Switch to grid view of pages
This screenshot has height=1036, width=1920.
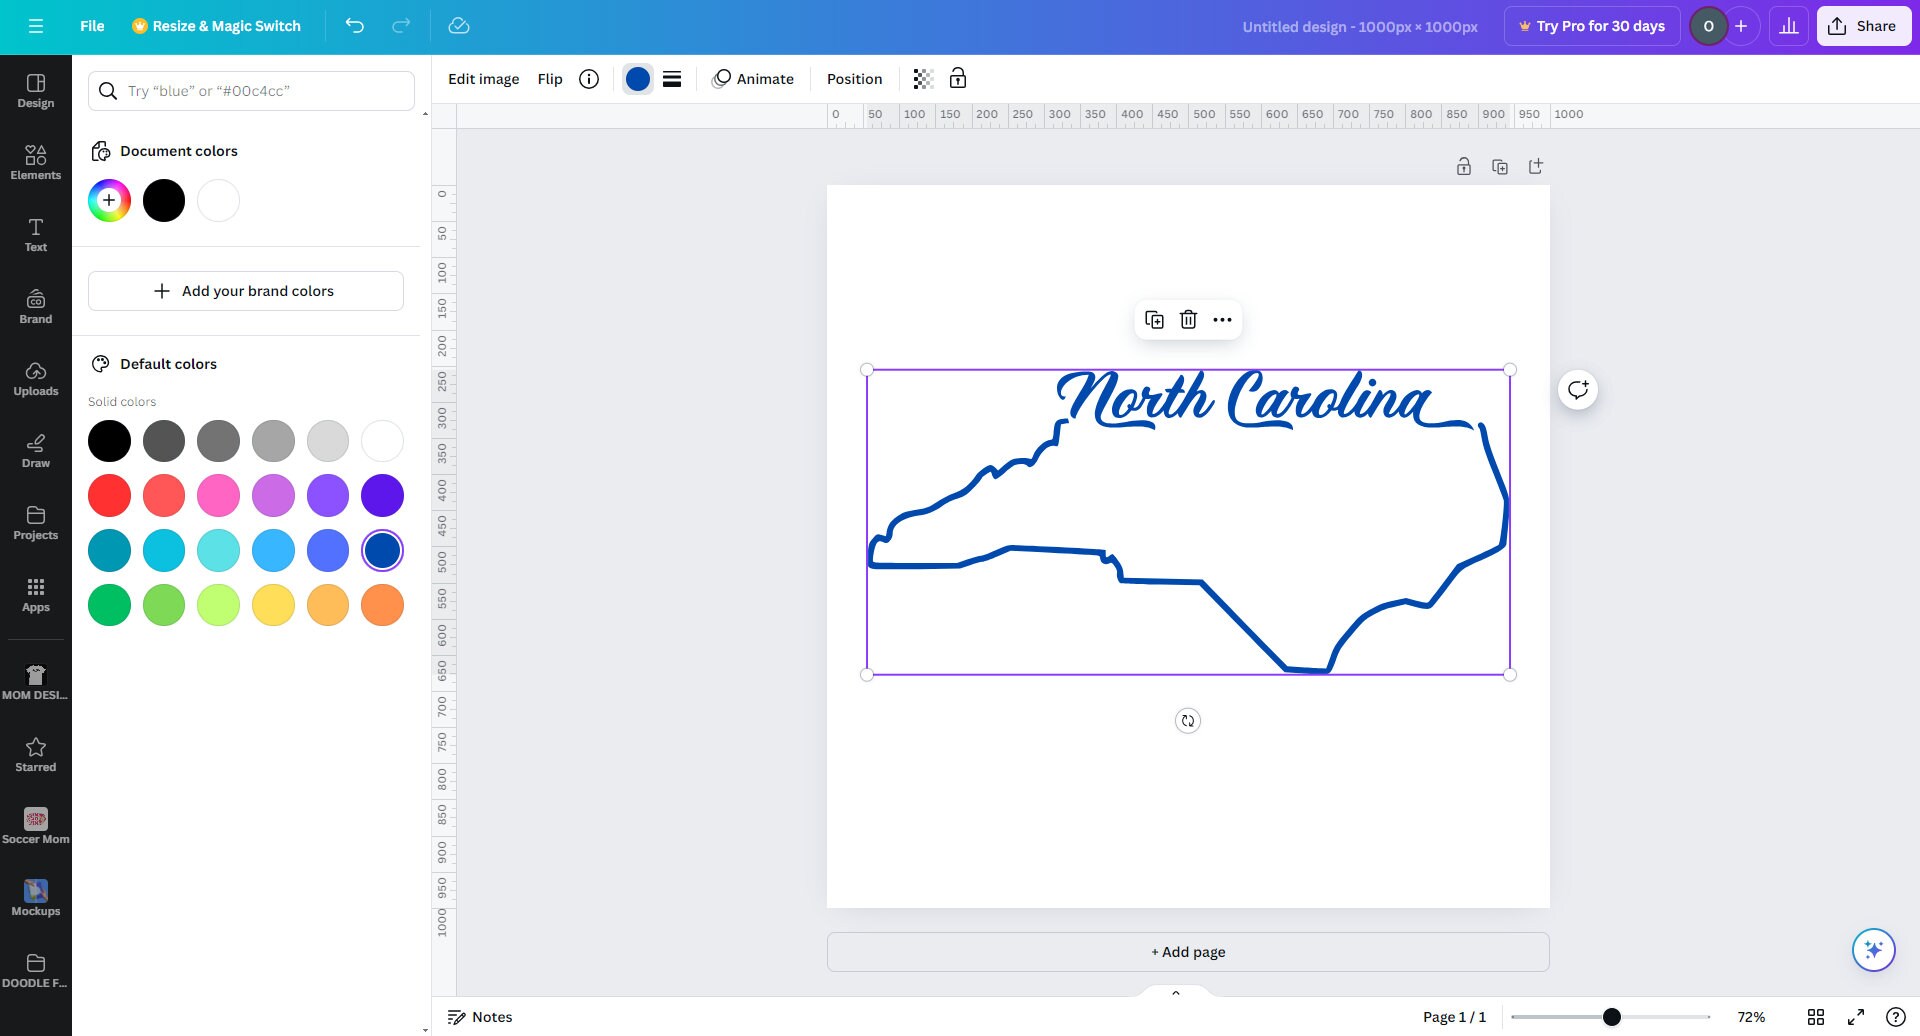click(x=1817, y=1016)
